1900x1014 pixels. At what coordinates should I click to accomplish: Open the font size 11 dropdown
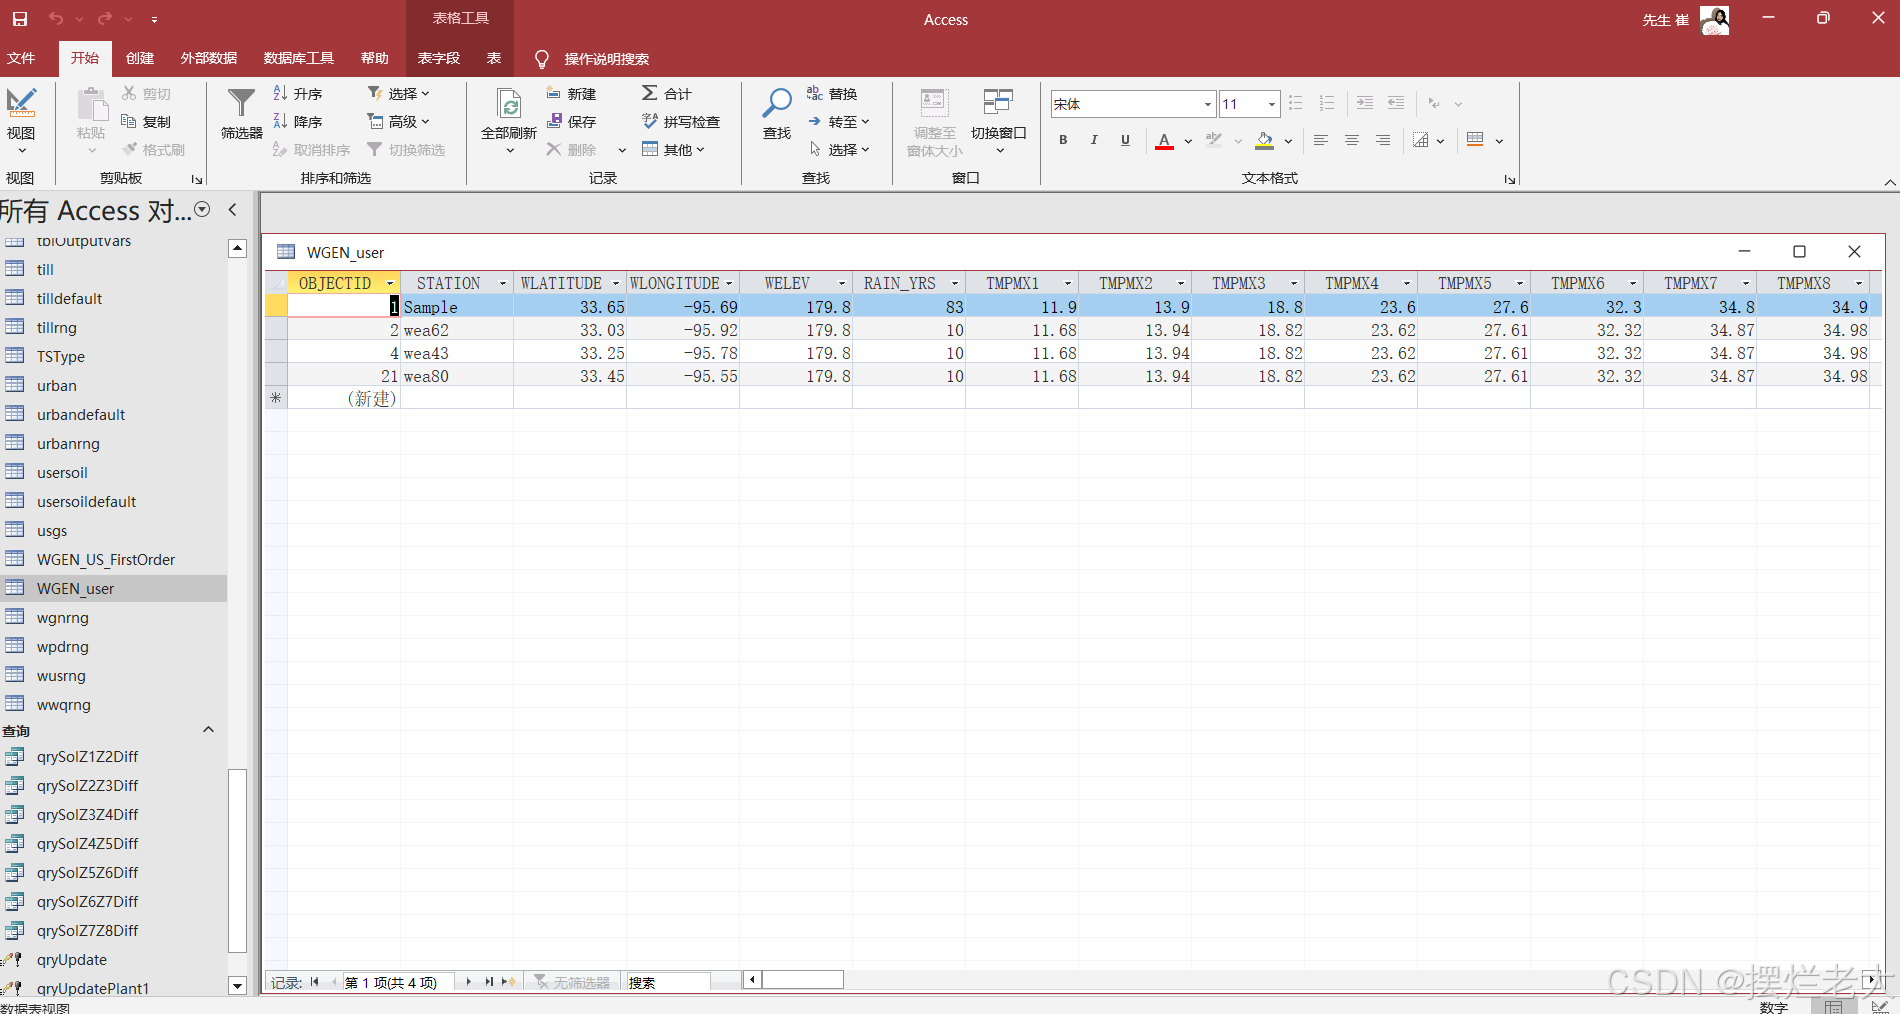1271,104
